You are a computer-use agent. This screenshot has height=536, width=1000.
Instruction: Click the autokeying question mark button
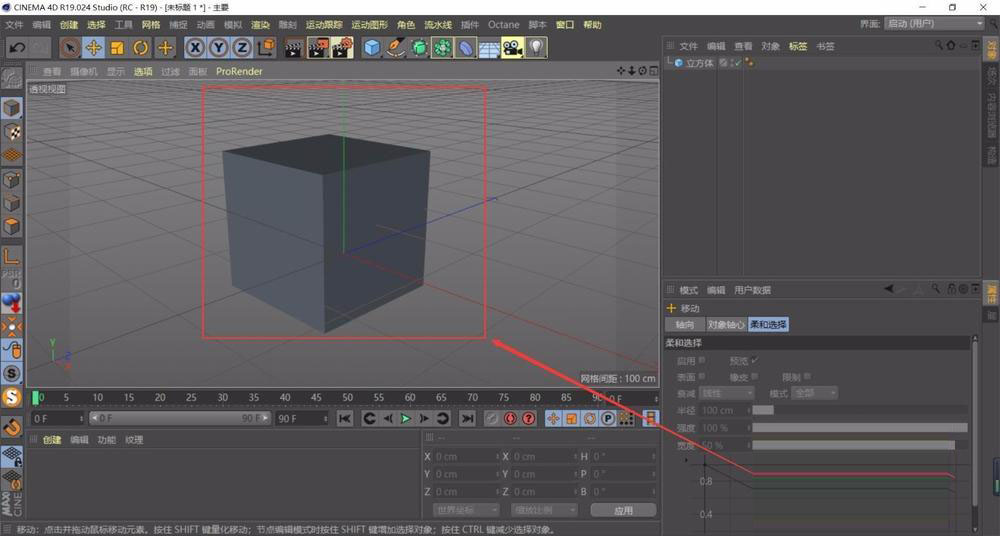[529, 419]
